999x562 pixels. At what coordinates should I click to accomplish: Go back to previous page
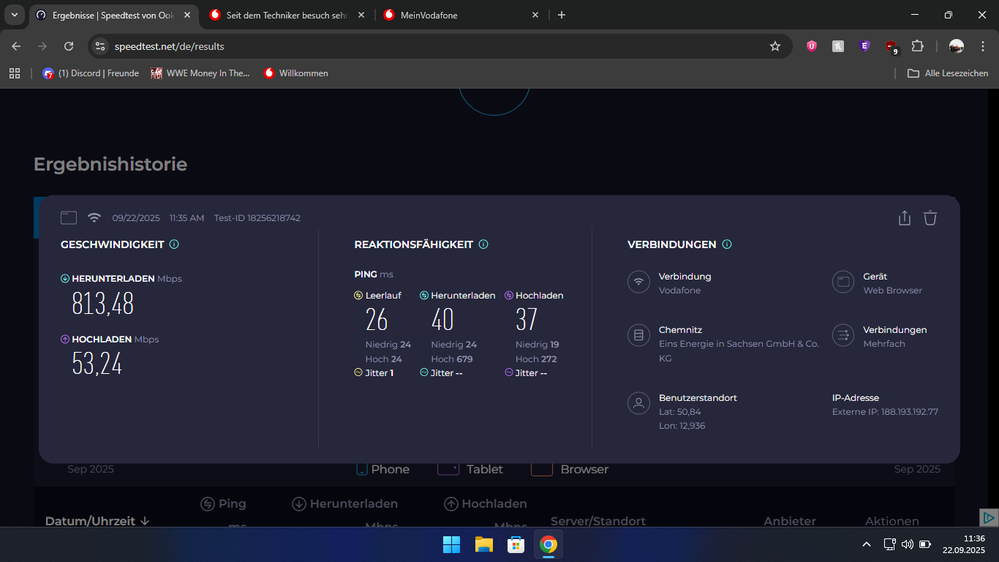(16, 46)
